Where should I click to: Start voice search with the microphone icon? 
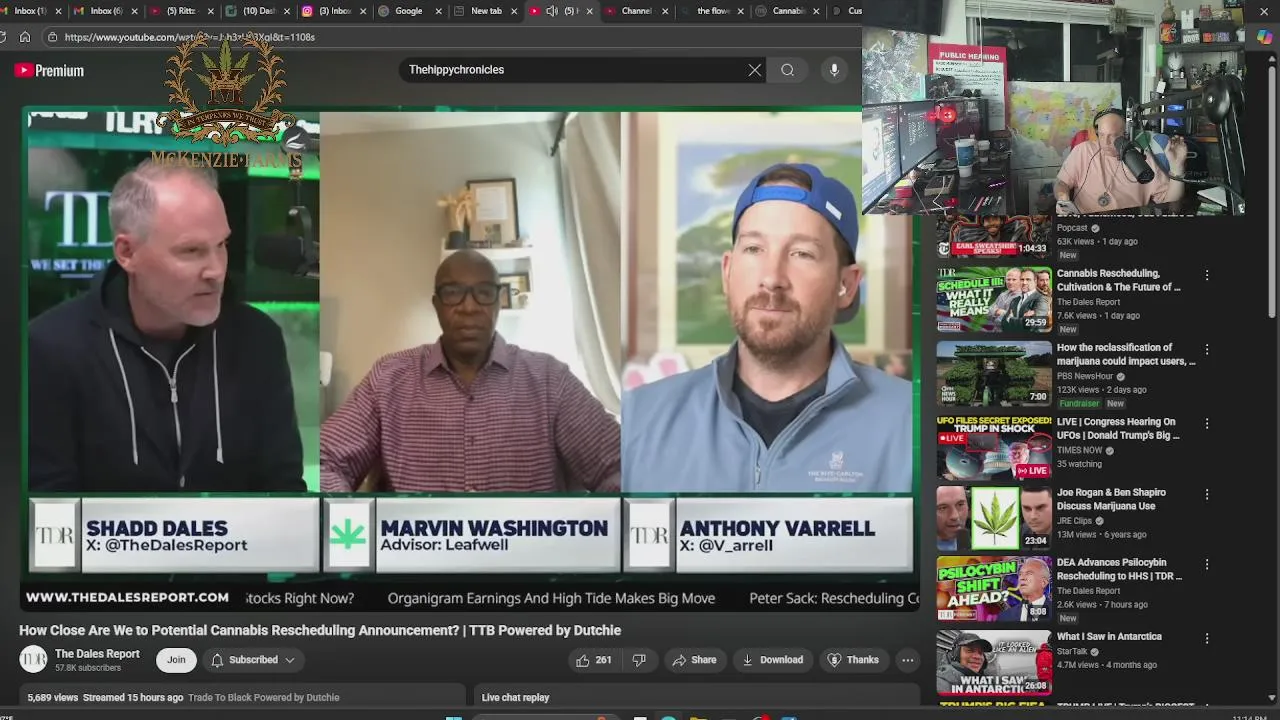point(834,70)
